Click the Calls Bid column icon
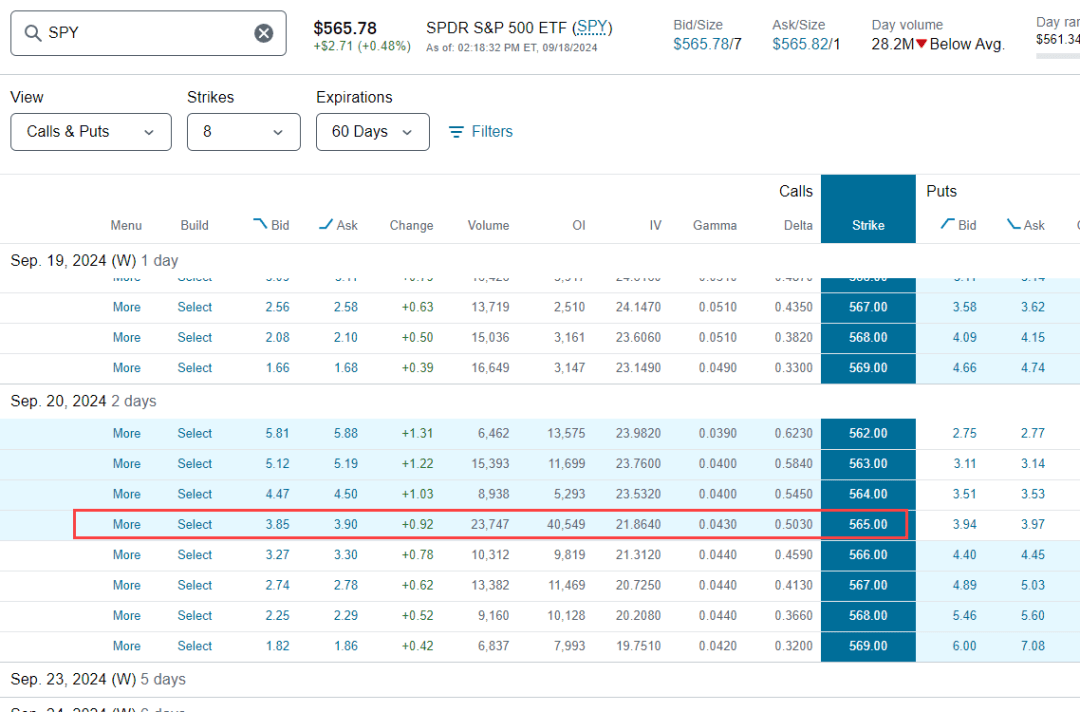The image size is (1080, 712). (x=260, y=223)
